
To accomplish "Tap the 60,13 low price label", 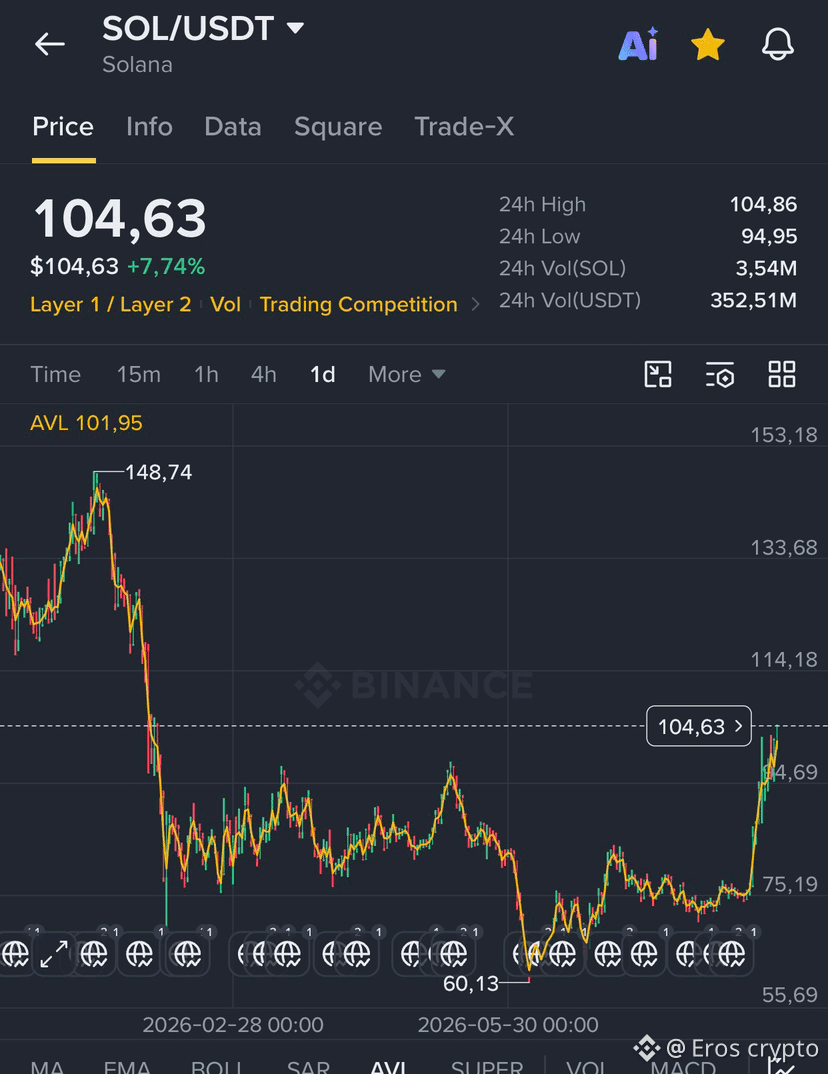I will (471, 984).
